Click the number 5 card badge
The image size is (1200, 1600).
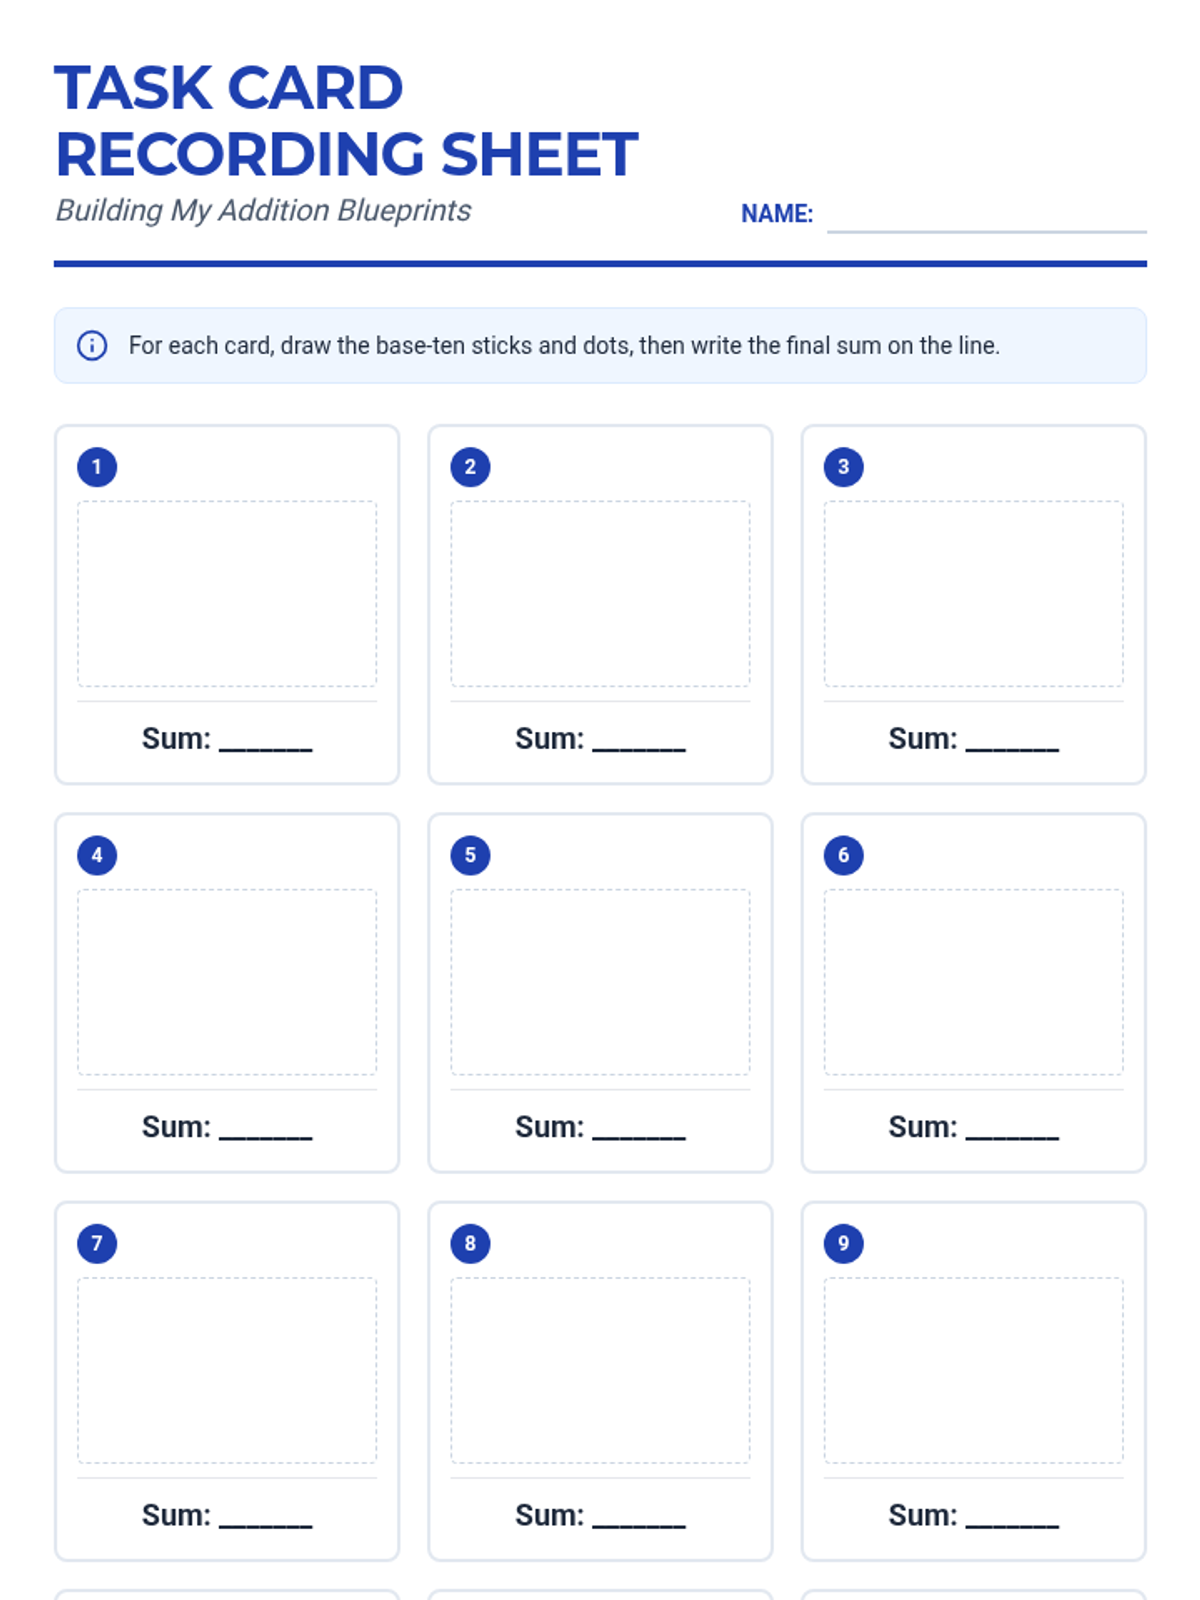tap(470, 855)
